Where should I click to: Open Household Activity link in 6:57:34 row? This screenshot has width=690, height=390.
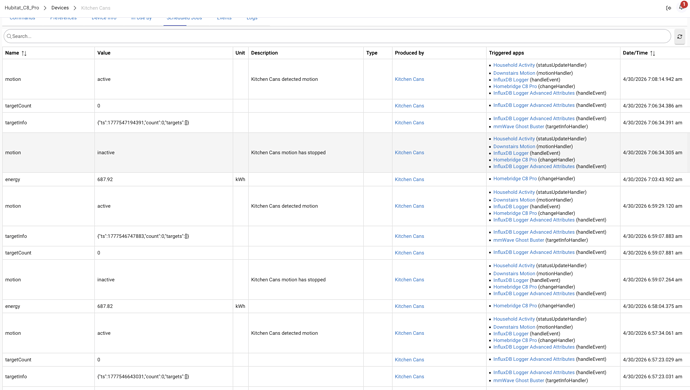coord(514,319)
